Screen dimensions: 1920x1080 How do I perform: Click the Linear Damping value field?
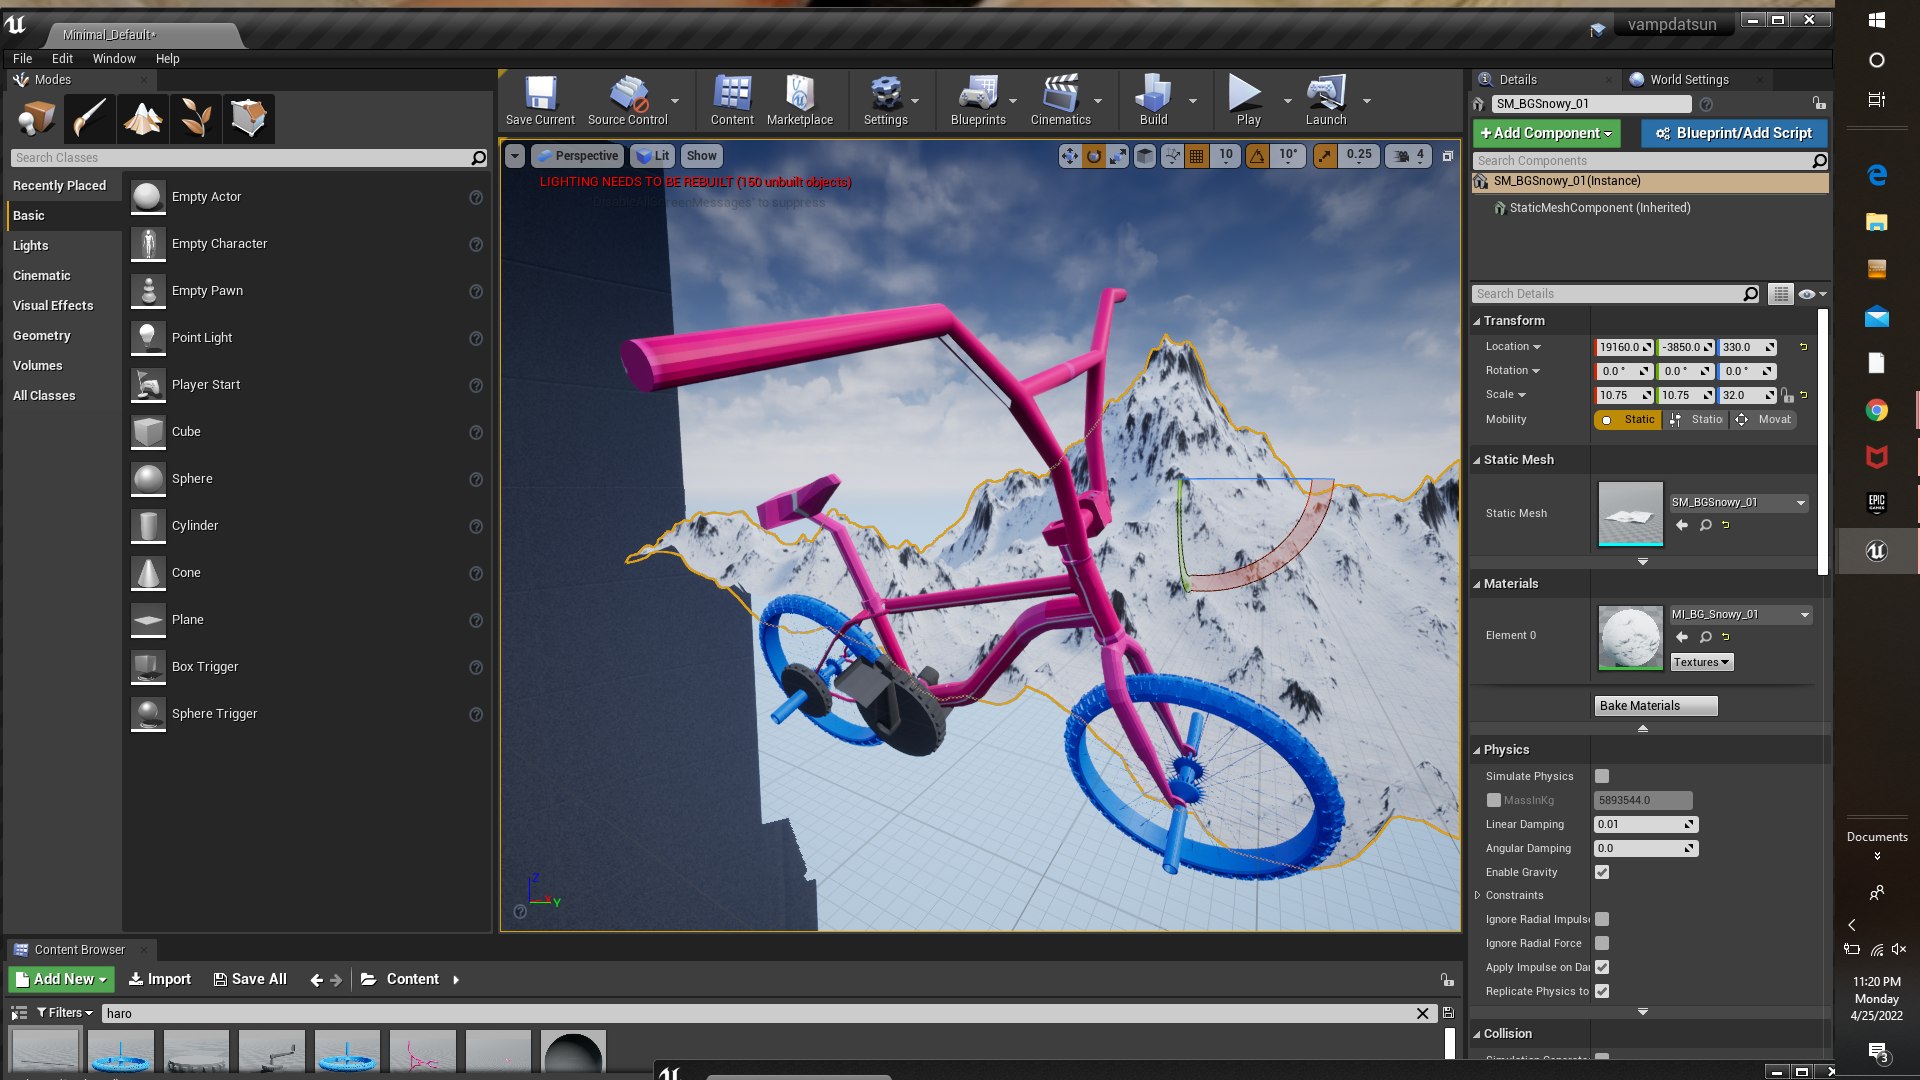(1646, 824)
